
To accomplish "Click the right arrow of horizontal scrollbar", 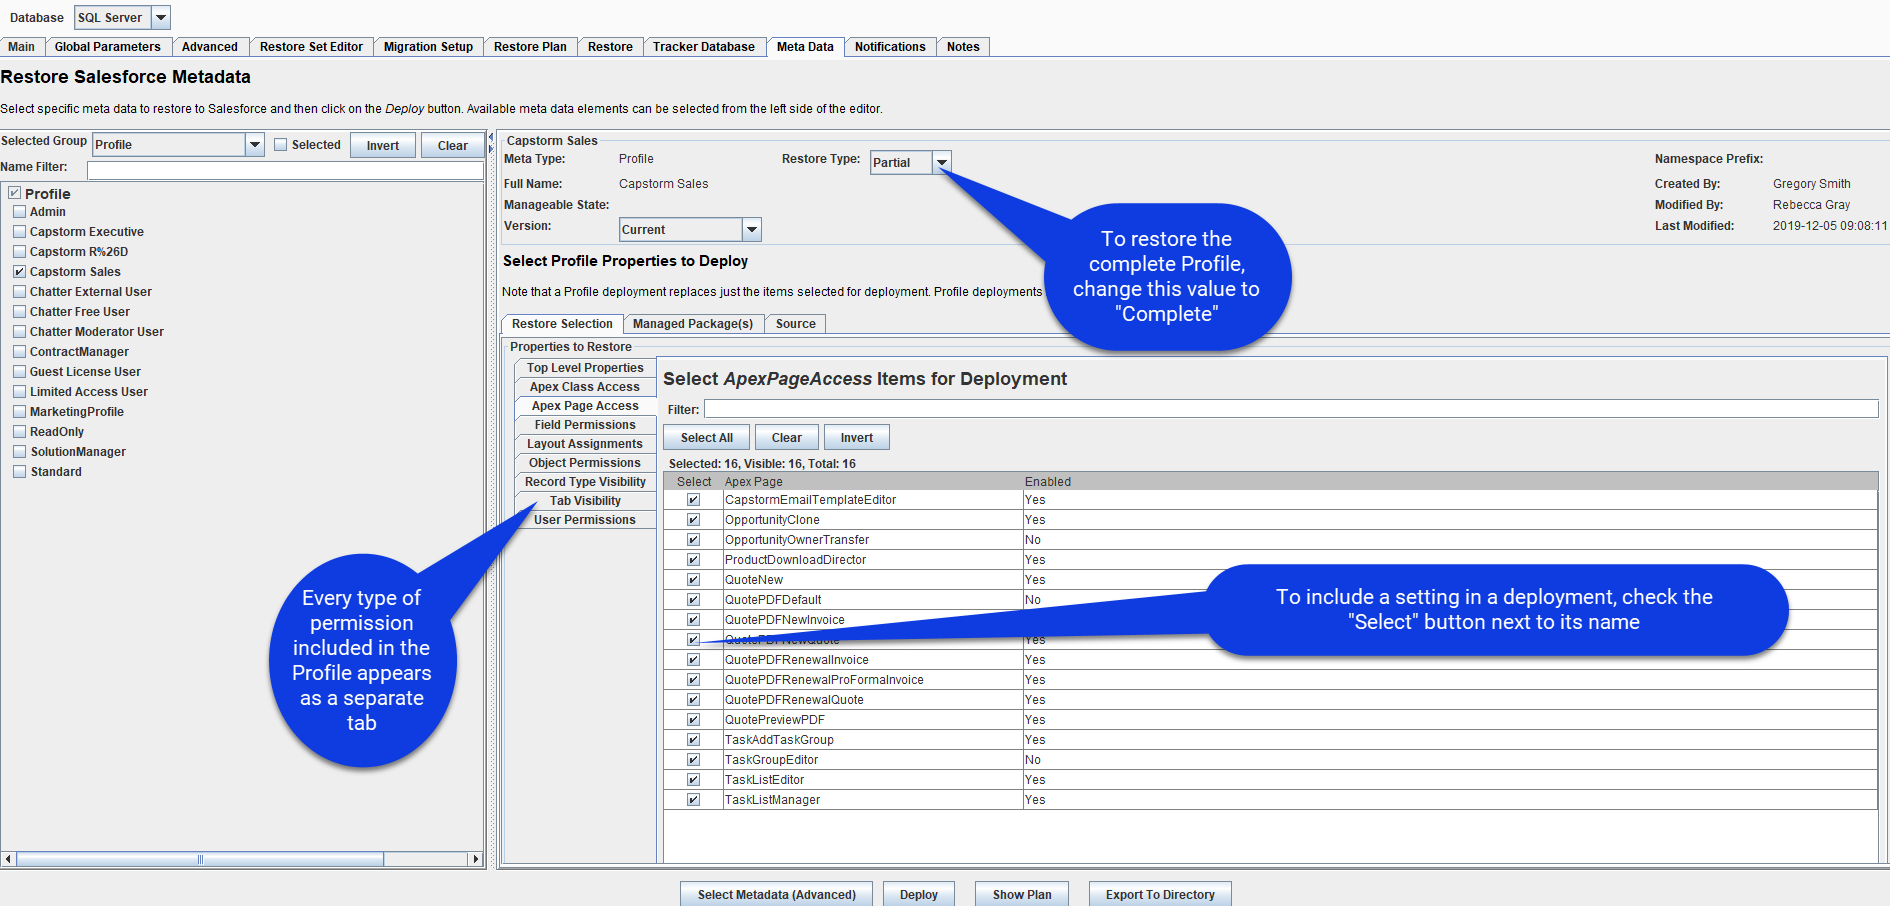I will coord(476,859).
